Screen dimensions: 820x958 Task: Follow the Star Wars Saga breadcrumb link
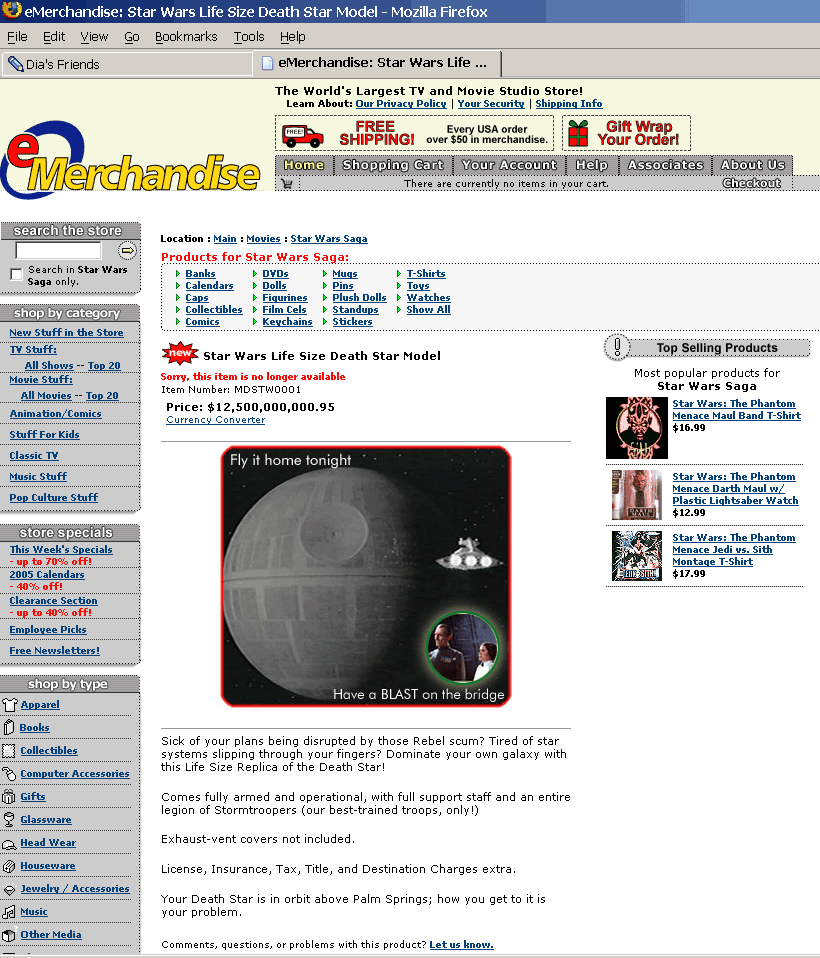[329, 239]
